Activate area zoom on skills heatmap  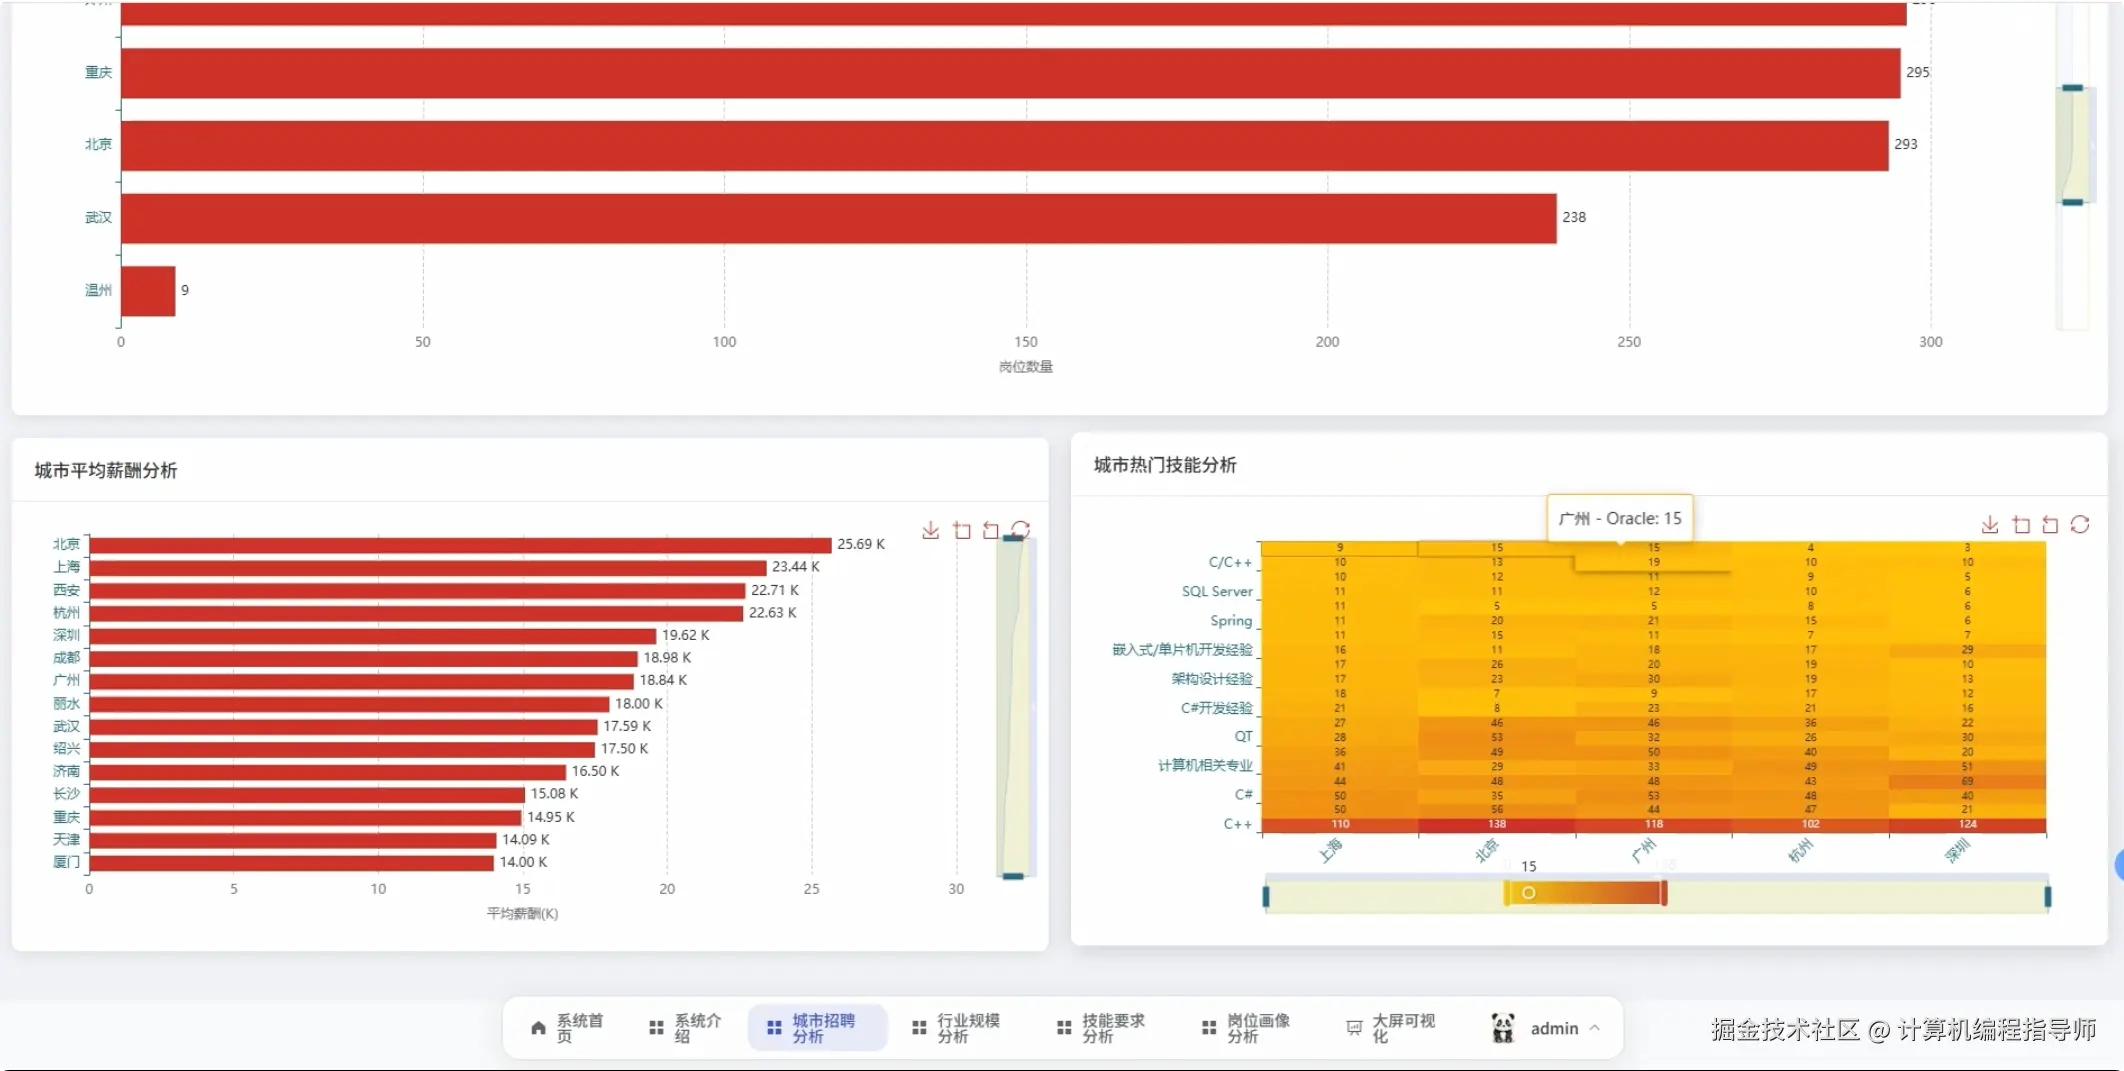click(x=2021, y=525)
